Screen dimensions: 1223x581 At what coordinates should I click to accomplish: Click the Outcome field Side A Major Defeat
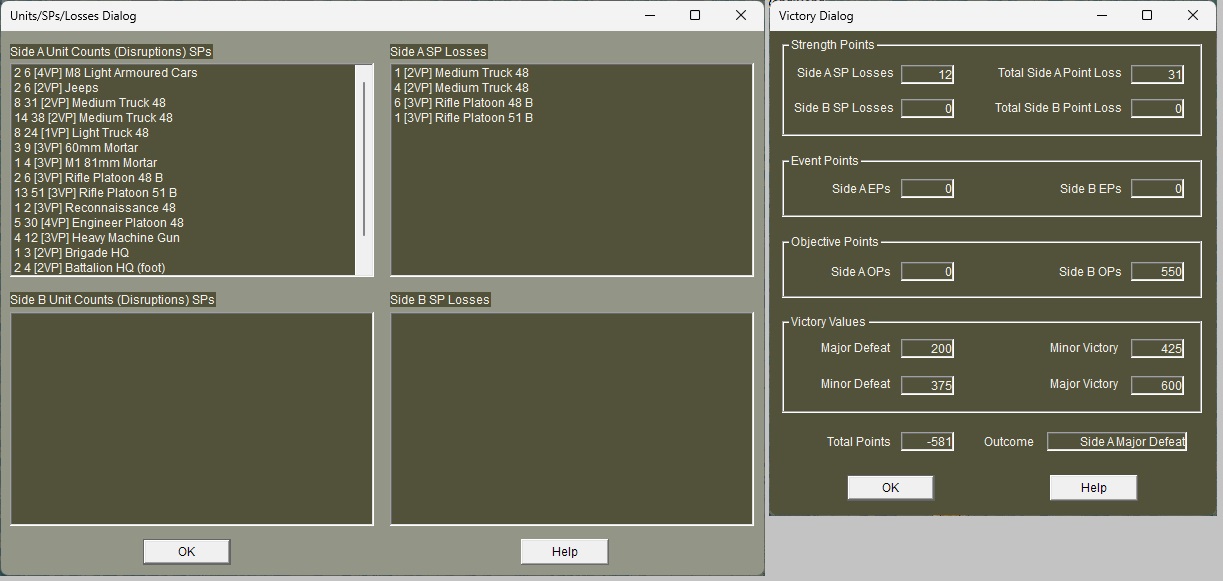tap(1117, 441)
